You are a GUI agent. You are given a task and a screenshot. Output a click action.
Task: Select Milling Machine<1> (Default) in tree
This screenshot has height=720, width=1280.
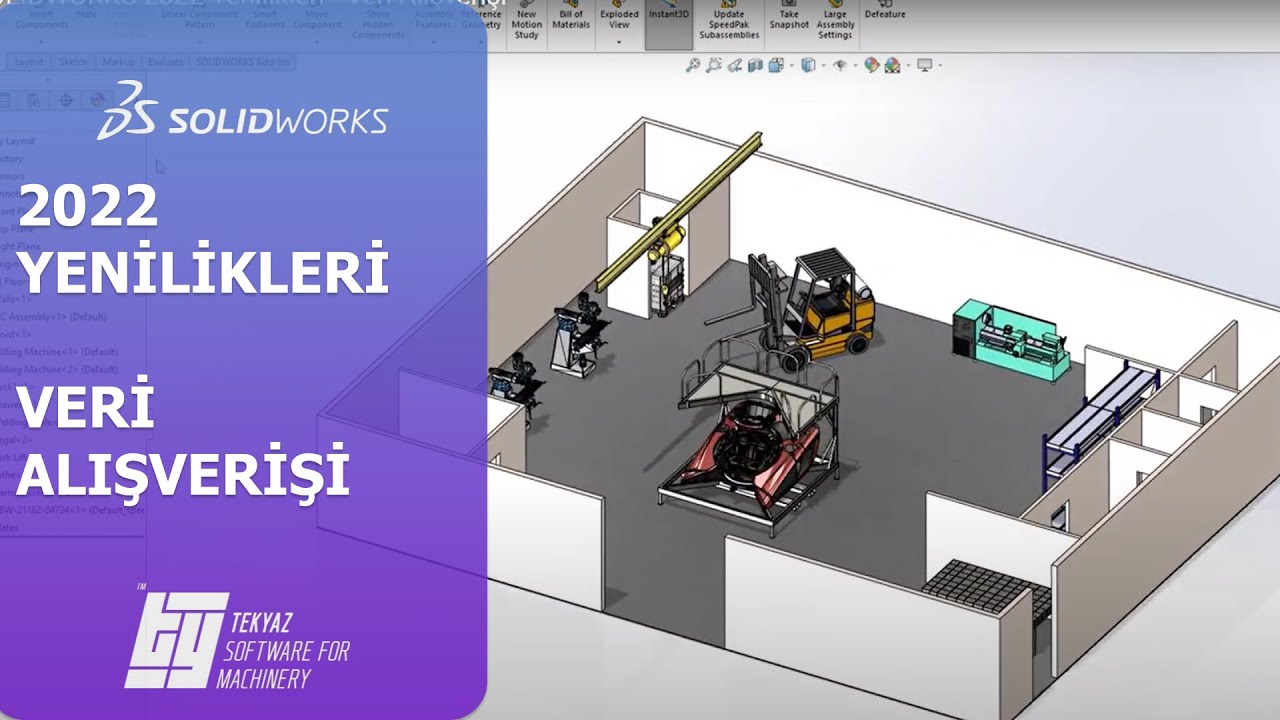tap(59, 352)
